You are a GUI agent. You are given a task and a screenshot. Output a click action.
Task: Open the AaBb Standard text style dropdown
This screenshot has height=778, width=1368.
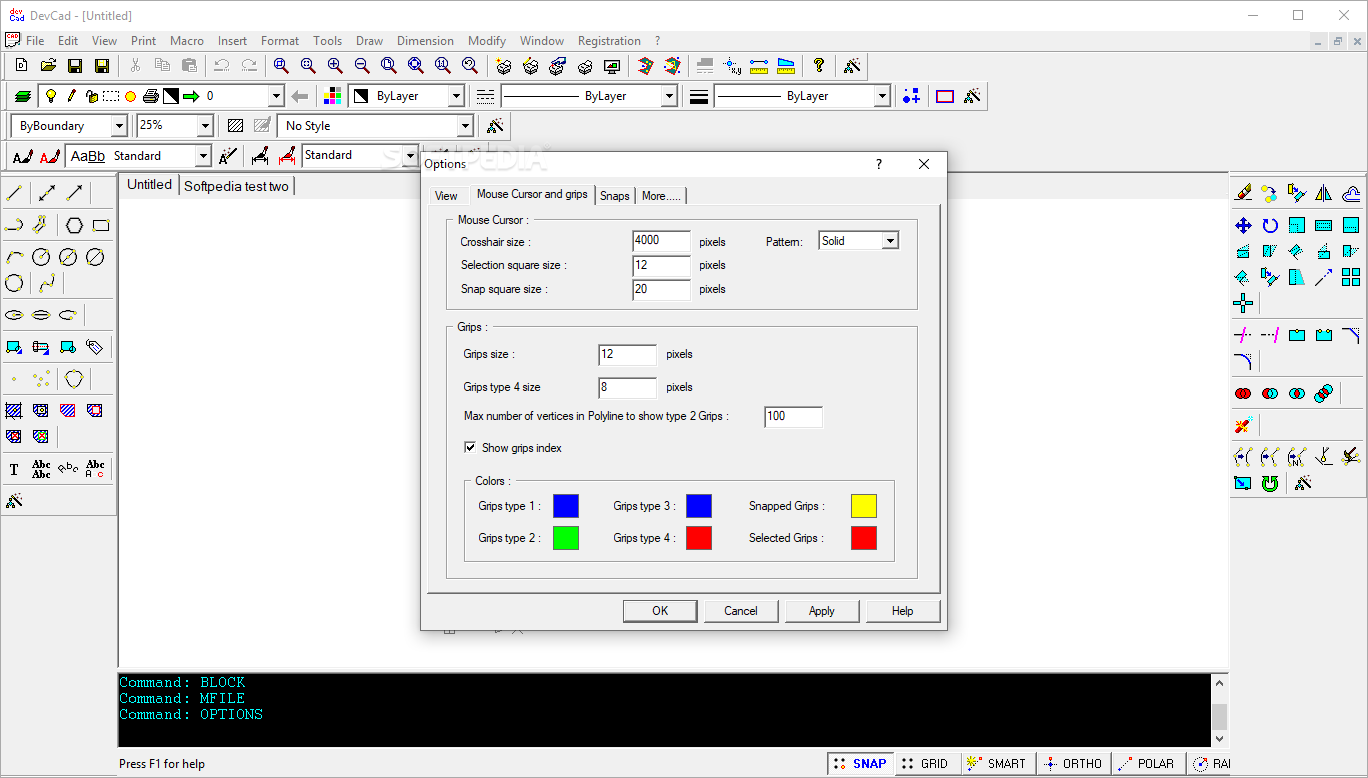(203, 156)
